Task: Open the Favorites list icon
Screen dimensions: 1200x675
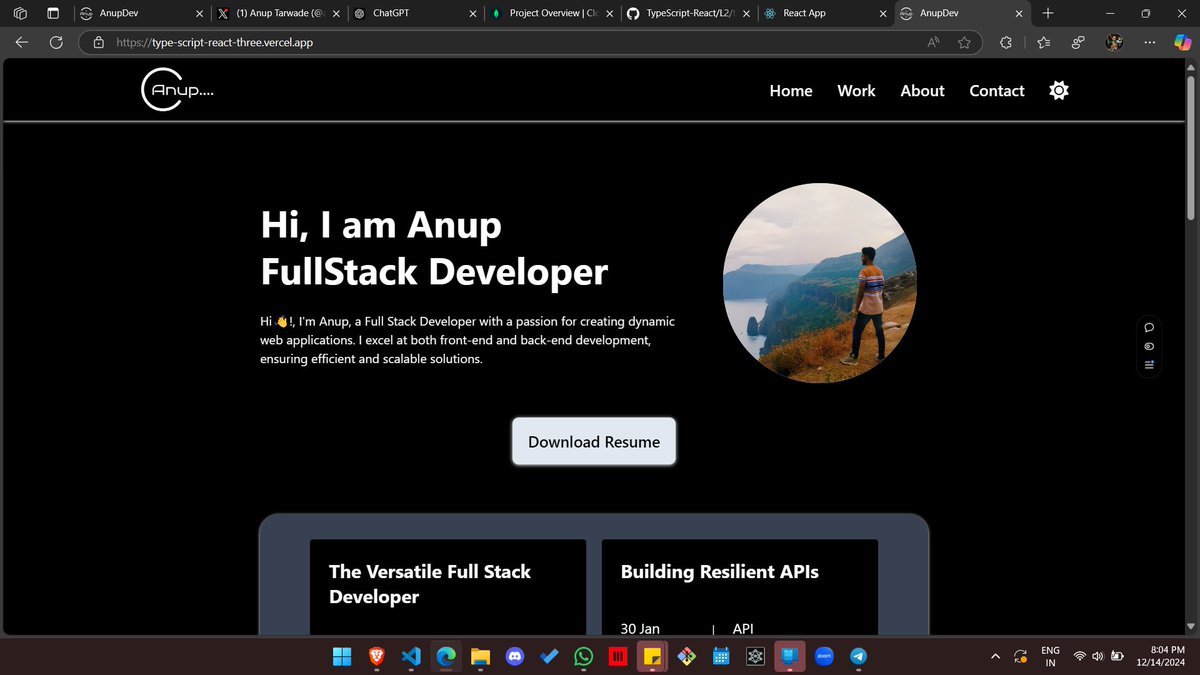Action: click(1043, 43)
